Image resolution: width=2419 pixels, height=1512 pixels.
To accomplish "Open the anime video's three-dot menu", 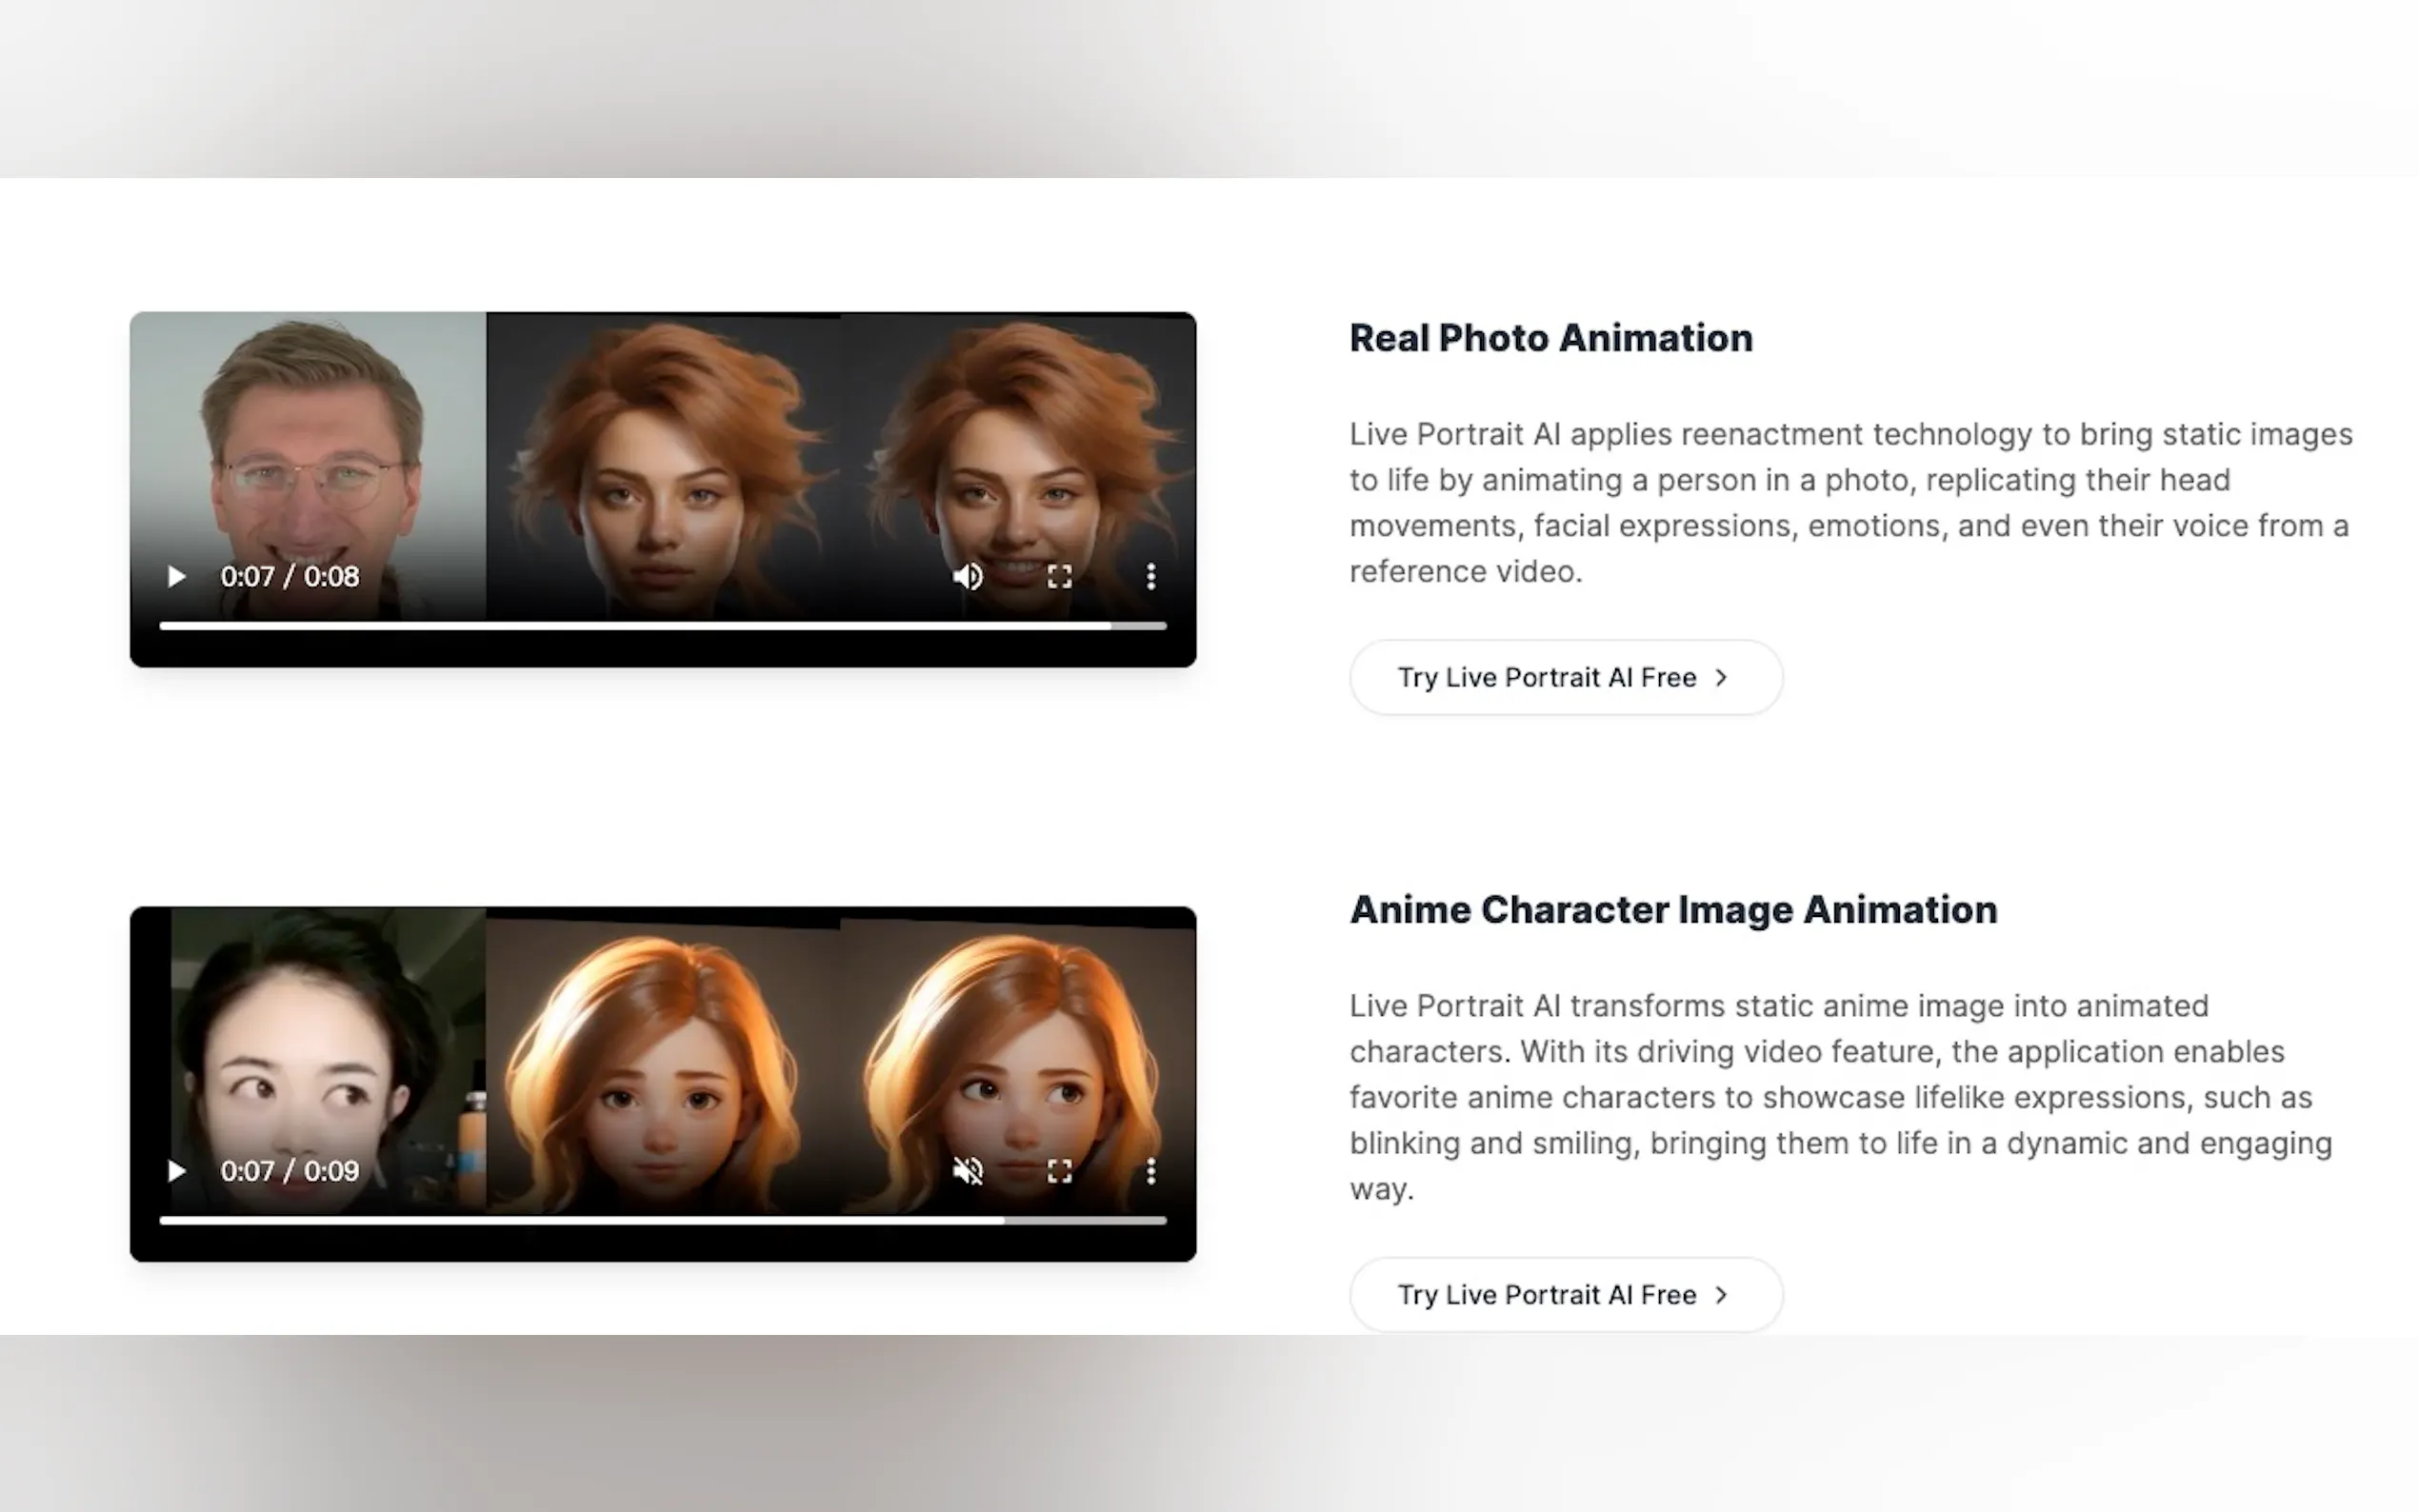I will (1151, 1171).
